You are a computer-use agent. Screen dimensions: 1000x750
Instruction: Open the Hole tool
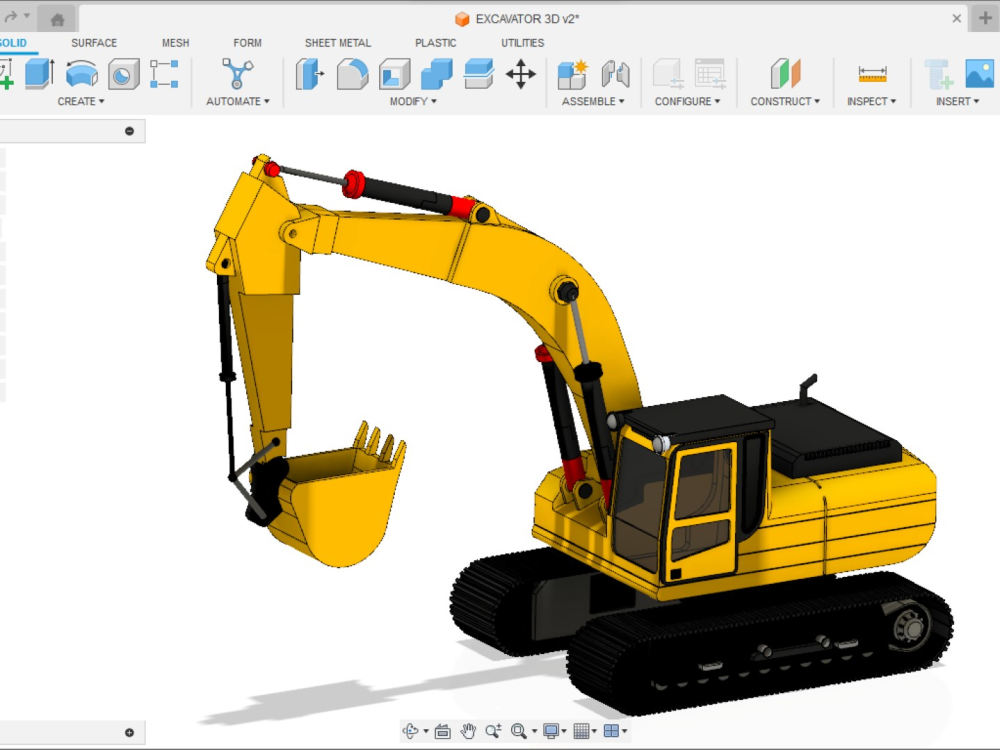(122, 75)
